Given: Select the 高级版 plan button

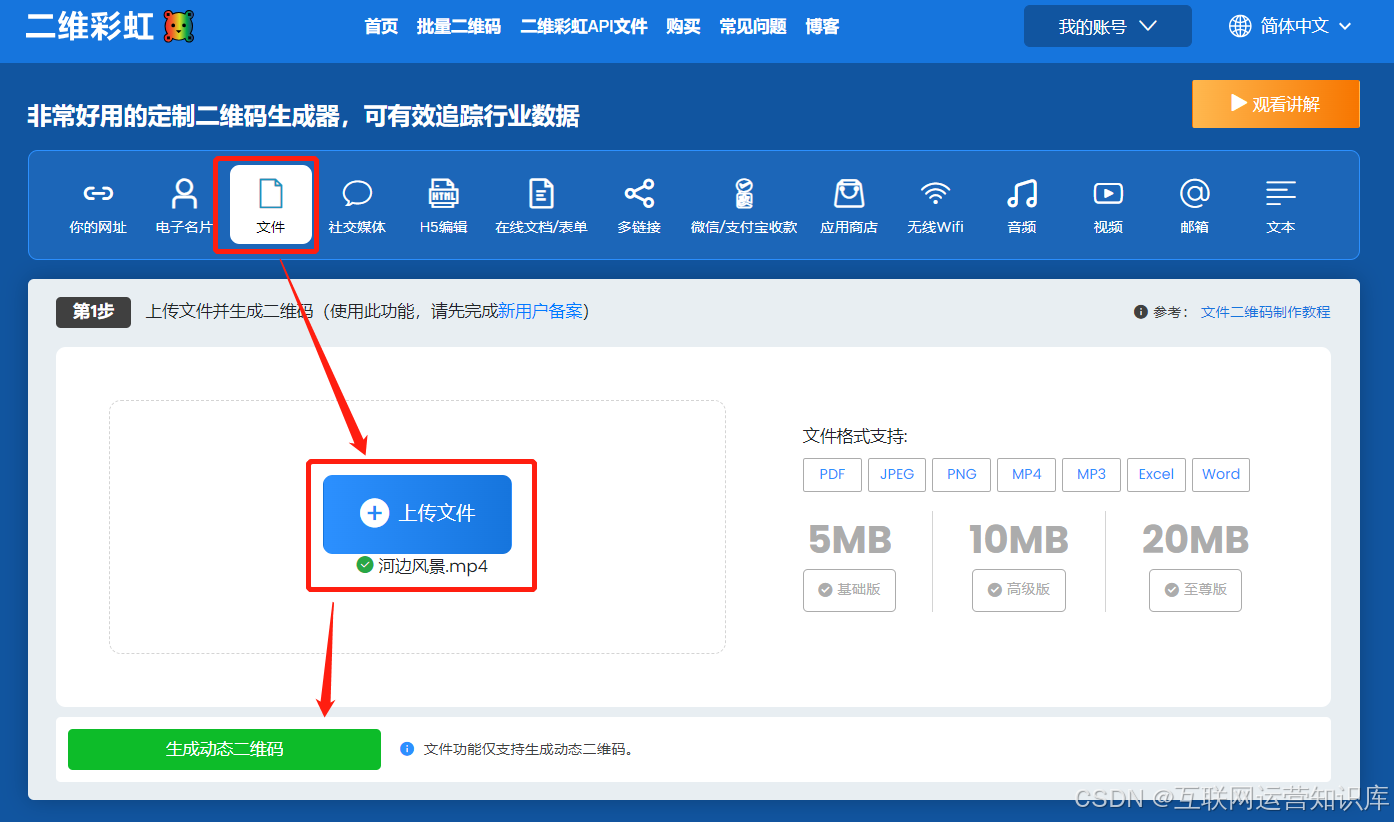Looking at the screenshot, I should (x=1019, y=590).
